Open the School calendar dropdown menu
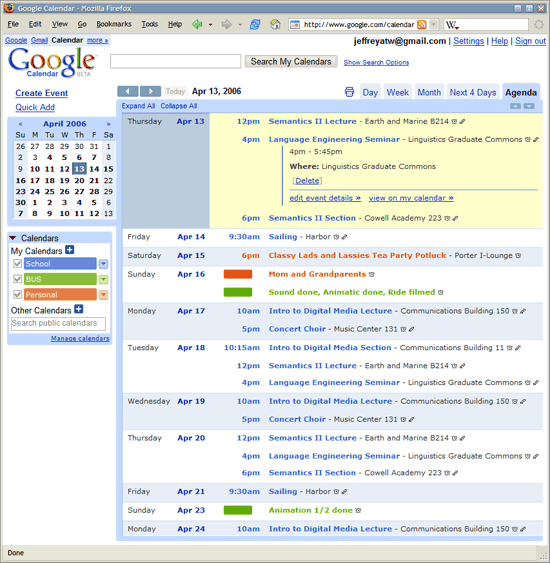The image size is (550, 563). [103, 264]
